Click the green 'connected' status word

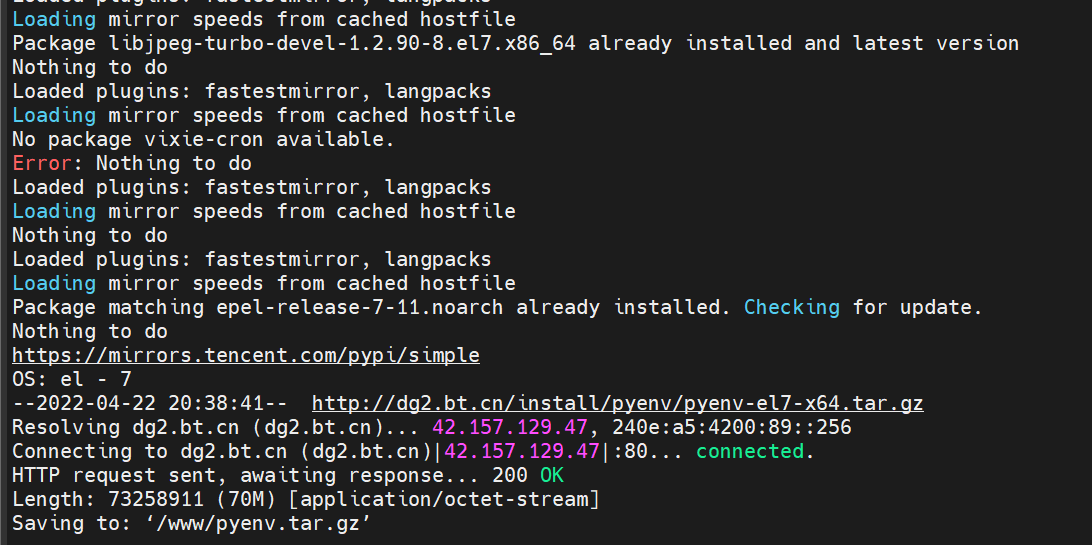coord(750,452)
